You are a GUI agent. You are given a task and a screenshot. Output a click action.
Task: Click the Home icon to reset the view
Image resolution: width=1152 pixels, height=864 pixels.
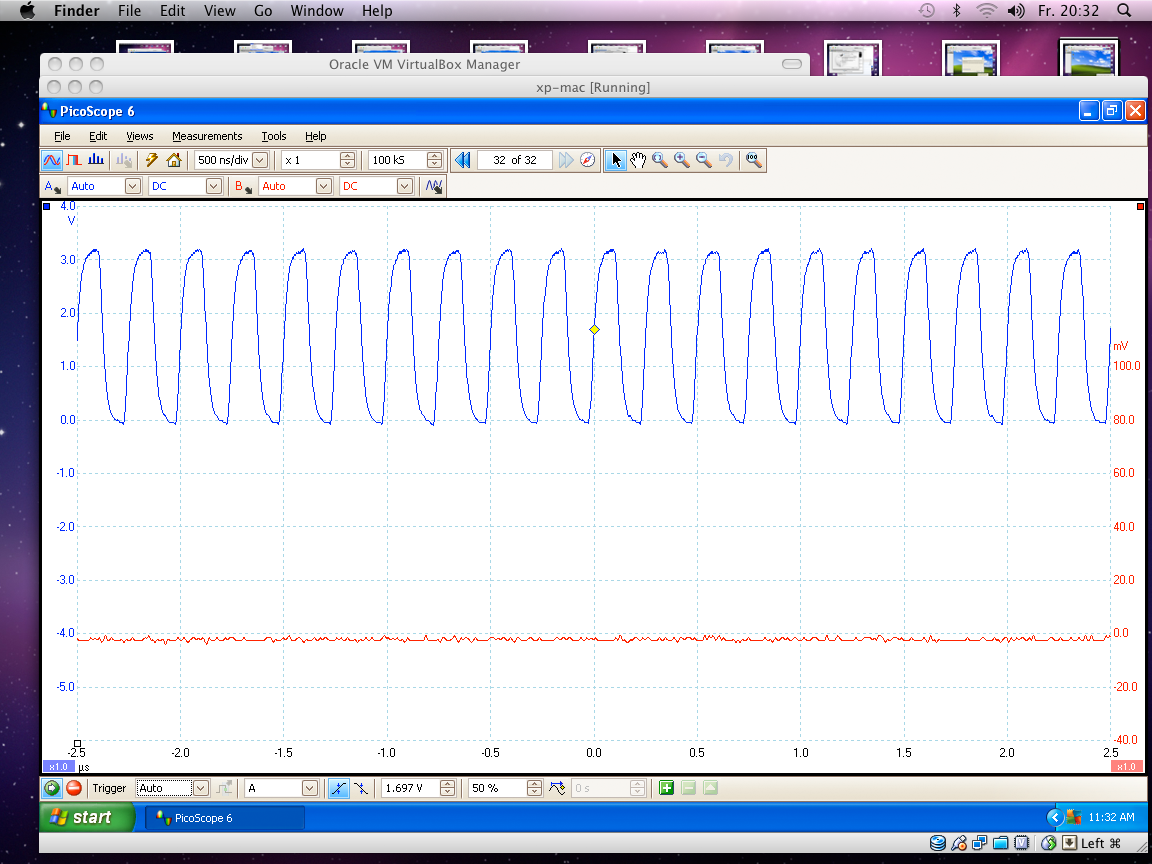[176, 159]
